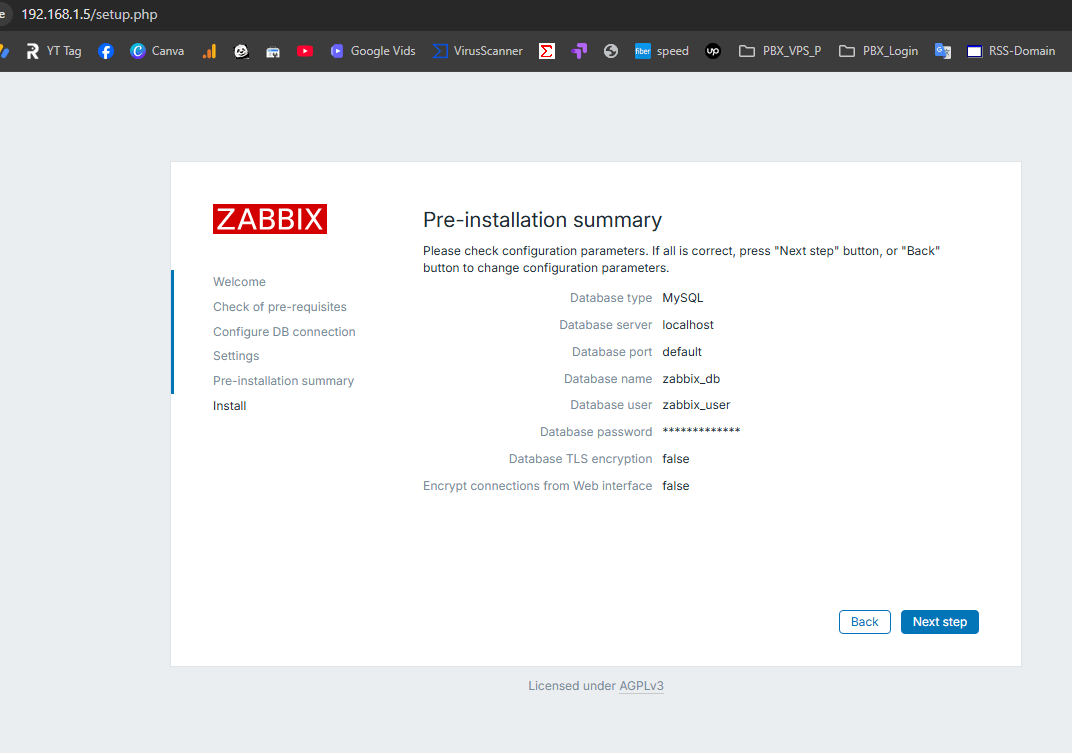Select the Settings setup step

236,356
